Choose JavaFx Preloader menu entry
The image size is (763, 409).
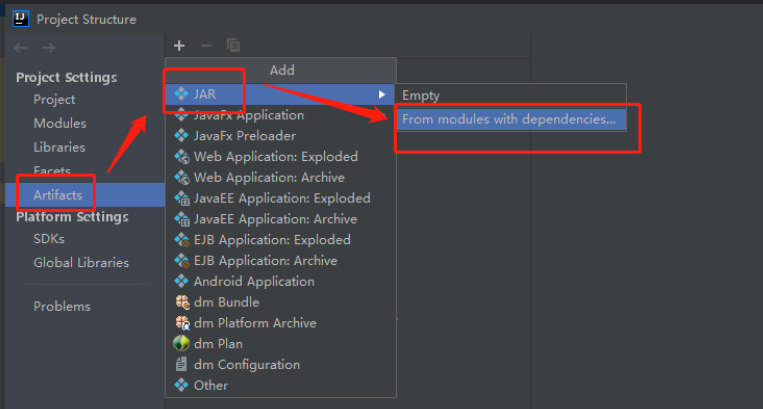tap(281, 136)
